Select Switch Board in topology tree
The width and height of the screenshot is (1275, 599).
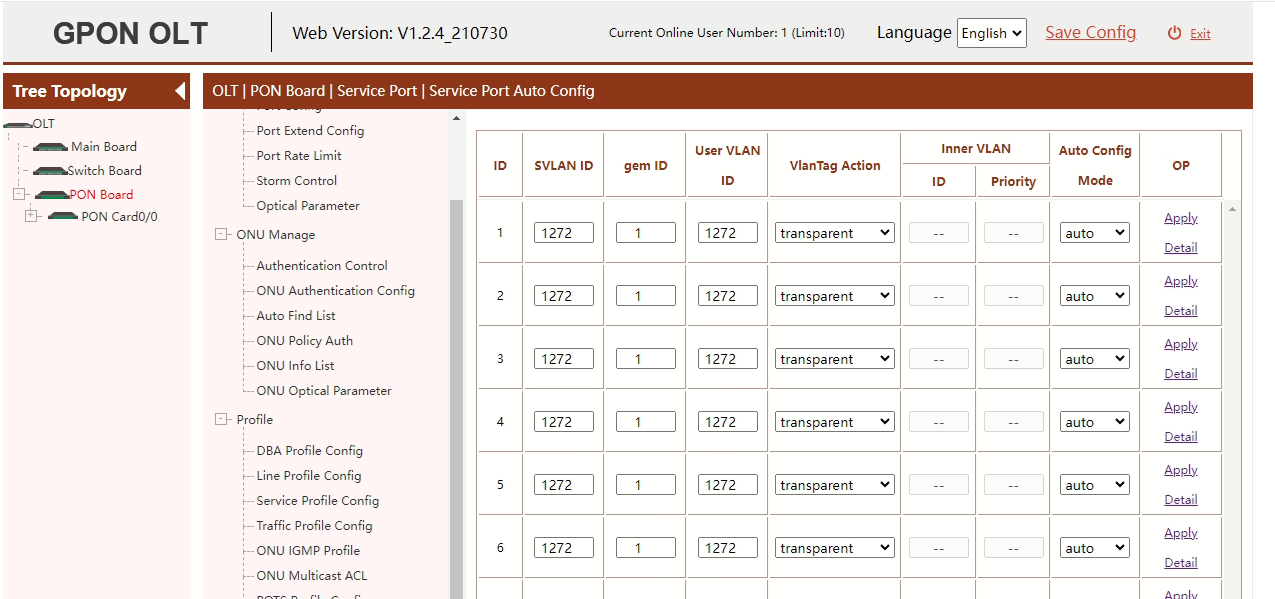click(105, 171)
